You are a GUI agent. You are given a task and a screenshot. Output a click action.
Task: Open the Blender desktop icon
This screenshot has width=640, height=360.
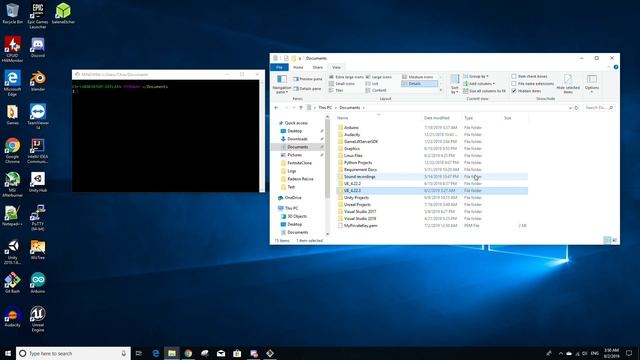tap(38, 81)
